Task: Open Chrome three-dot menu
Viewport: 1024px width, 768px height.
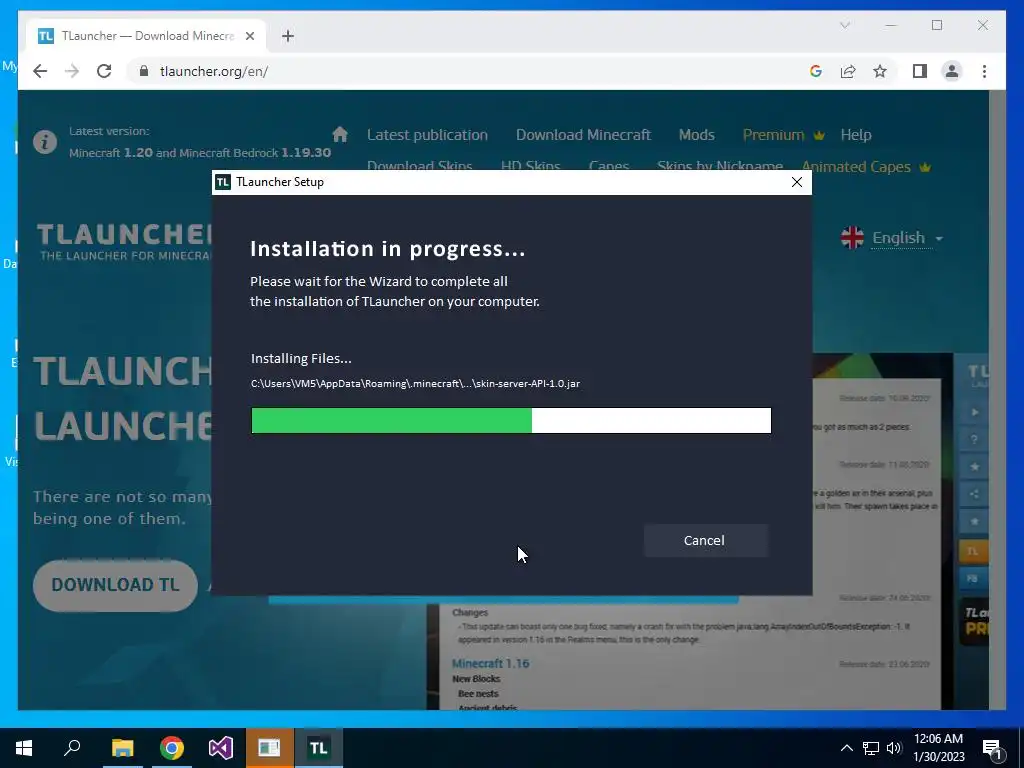Action: point(984,71)
